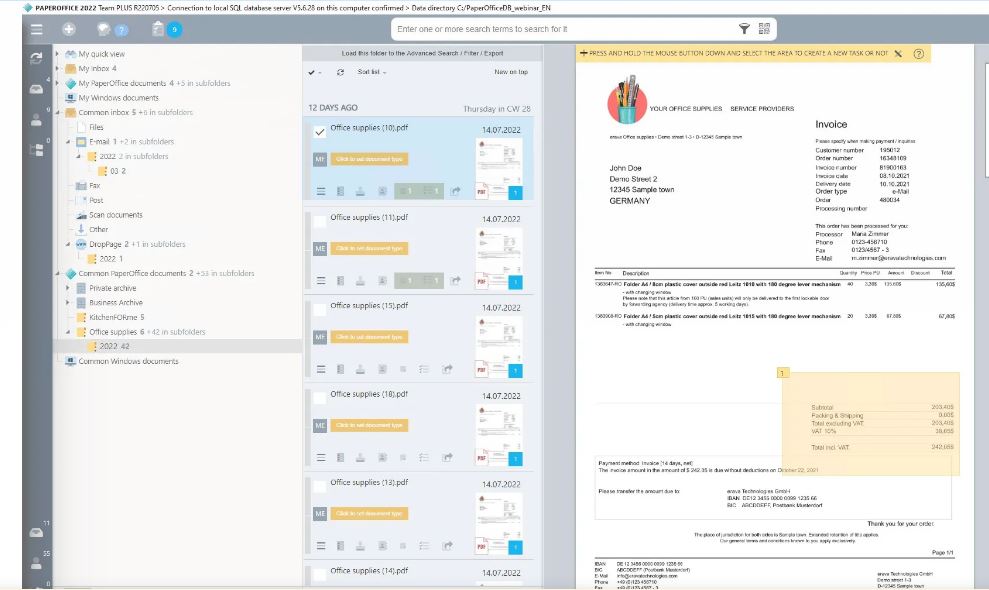Select the Business Archive folder
The height and width of the screenshot is (590, 989).
click(x=115, y=302)
